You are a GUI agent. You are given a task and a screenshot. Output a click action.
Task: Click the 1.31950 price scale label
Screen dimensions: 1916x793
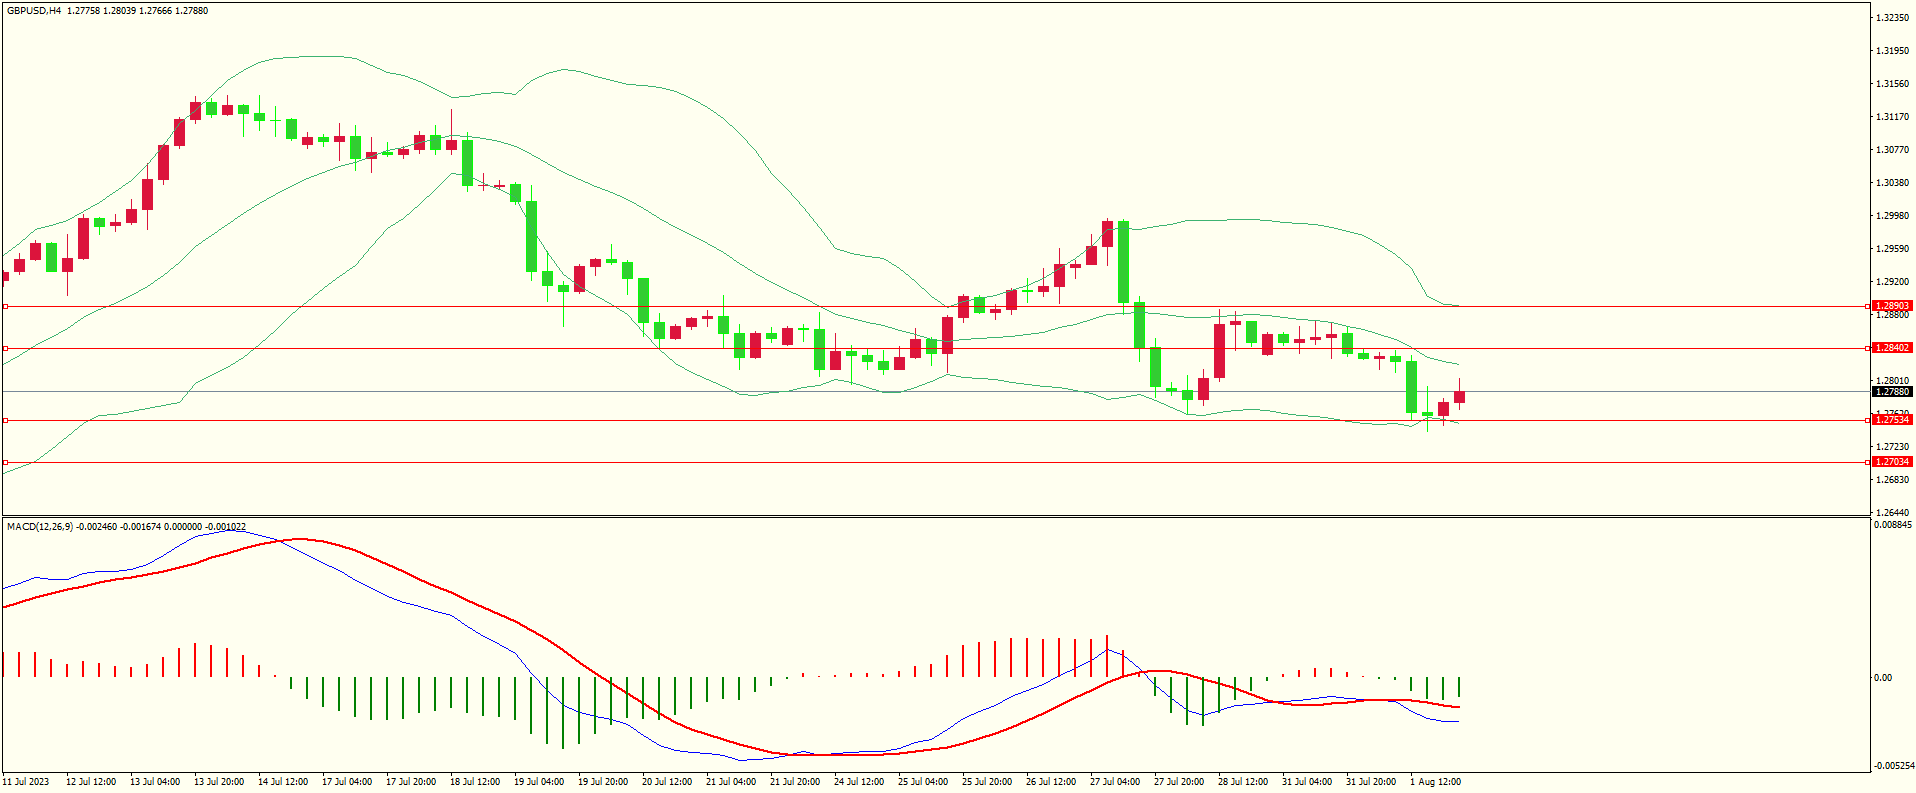point(1892,51)
